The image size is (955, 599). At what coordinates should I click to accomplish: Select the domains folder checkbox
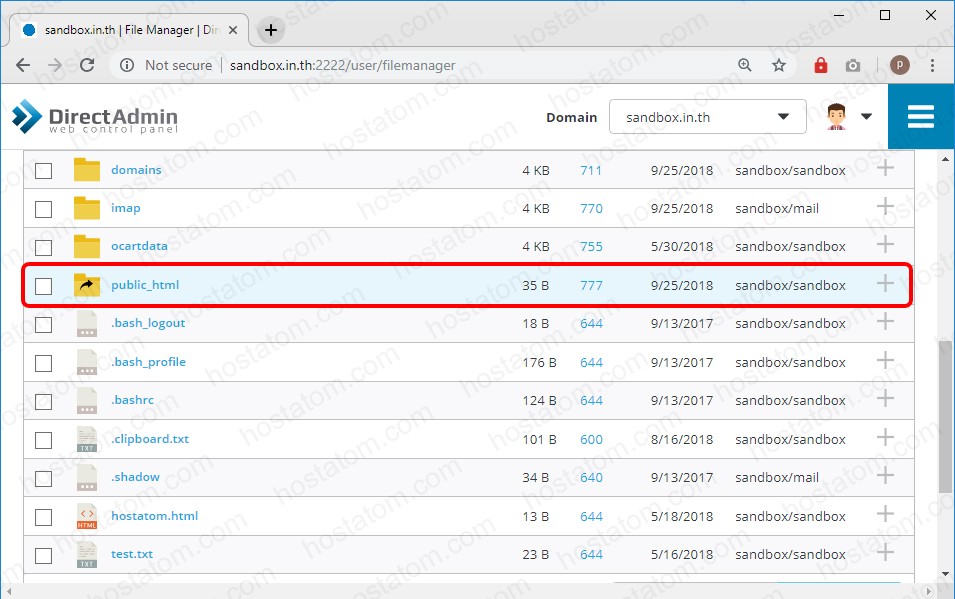click(43, 171)
